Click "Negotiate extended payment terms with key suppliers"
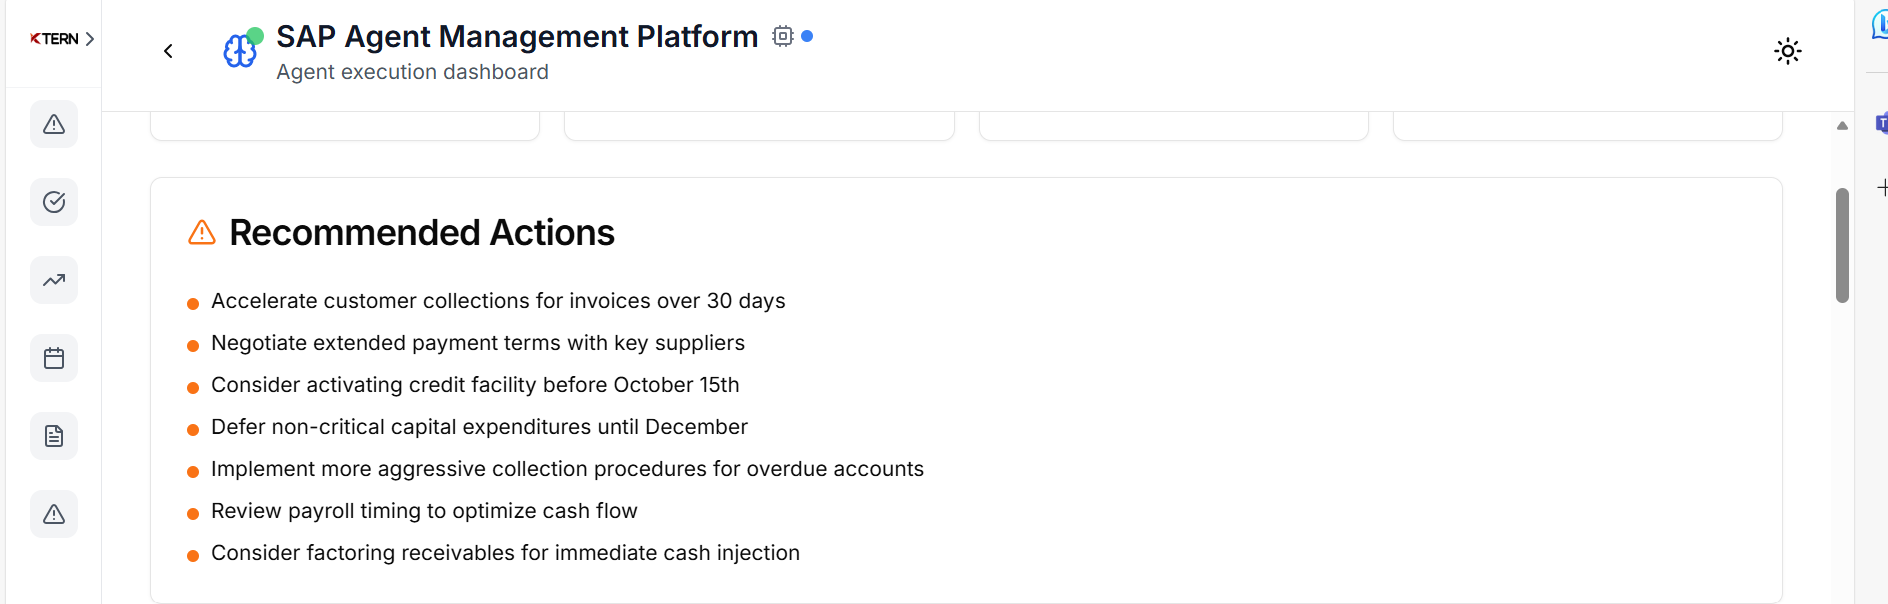This screenshot has height=604, width=1888. coord(478,343)
